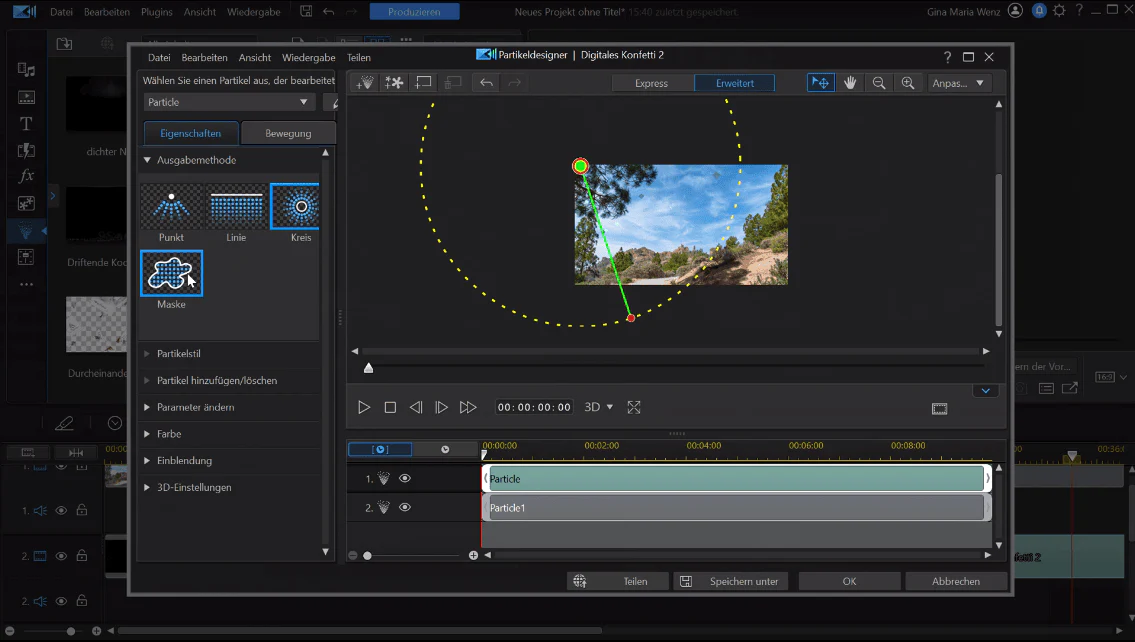The width and height of the screenshot is (1135, 642).
Task: Collapse the Ausgabemethode section
Action: coord(148,160)
